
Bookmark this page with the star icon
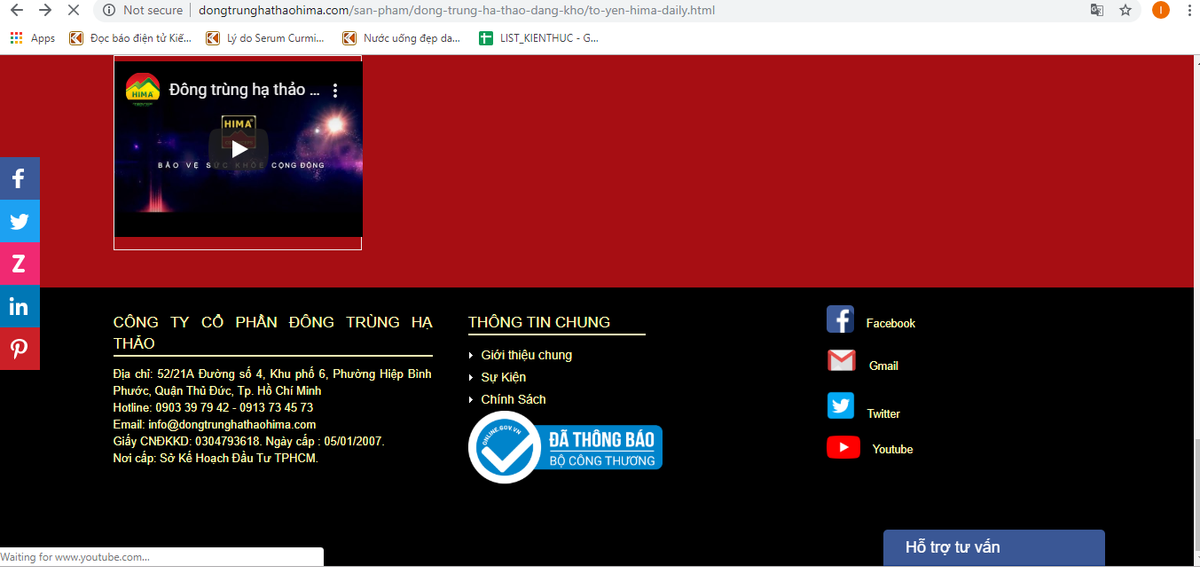point(1126,10)
